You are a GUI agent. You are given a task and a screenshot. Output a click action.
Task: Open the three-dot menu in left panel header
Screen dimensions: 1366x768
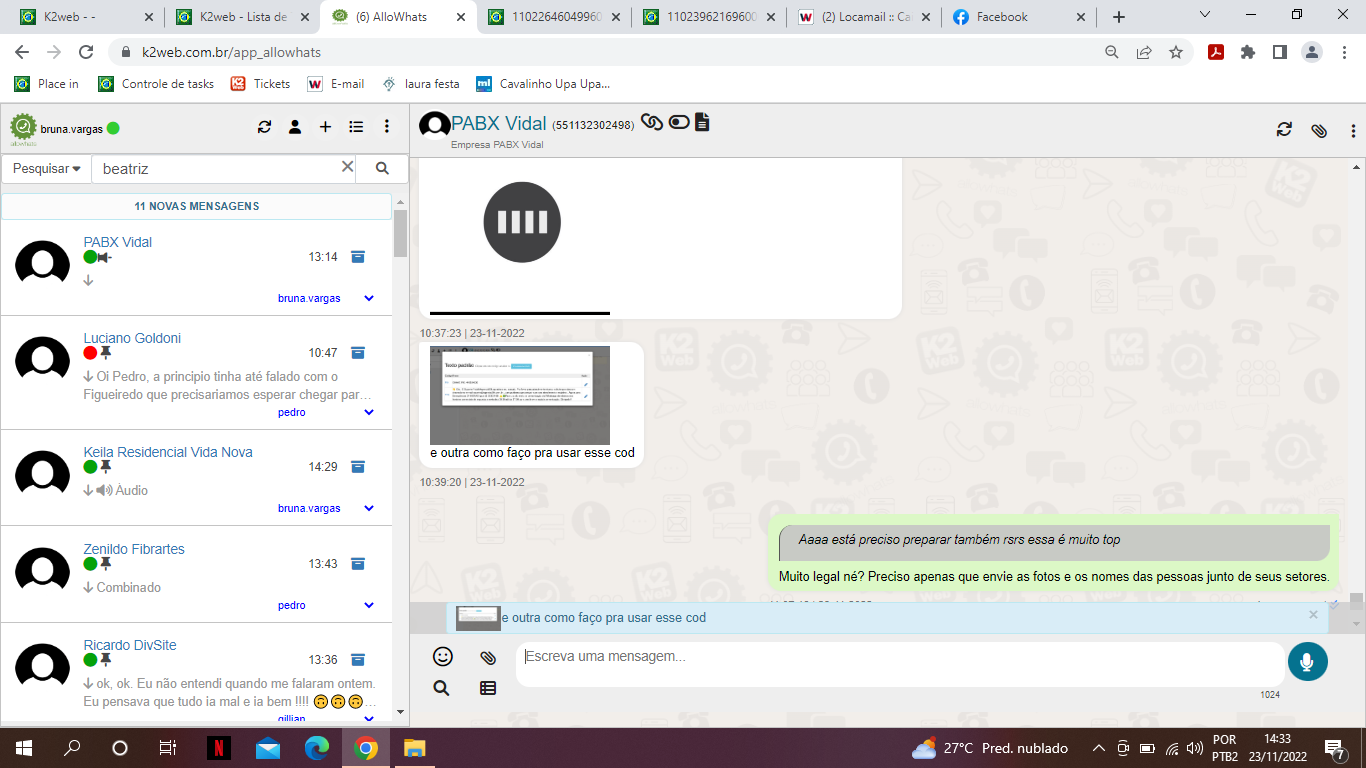point(387,127)
